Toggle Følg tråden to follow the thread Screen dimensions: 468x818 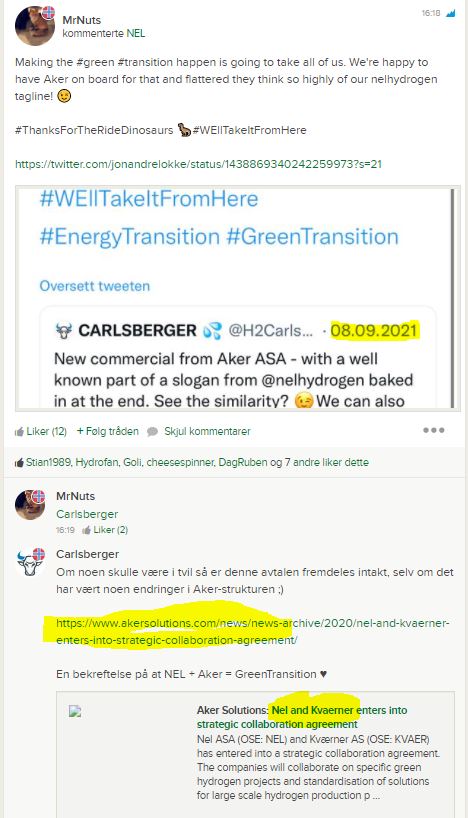point(107,431)
